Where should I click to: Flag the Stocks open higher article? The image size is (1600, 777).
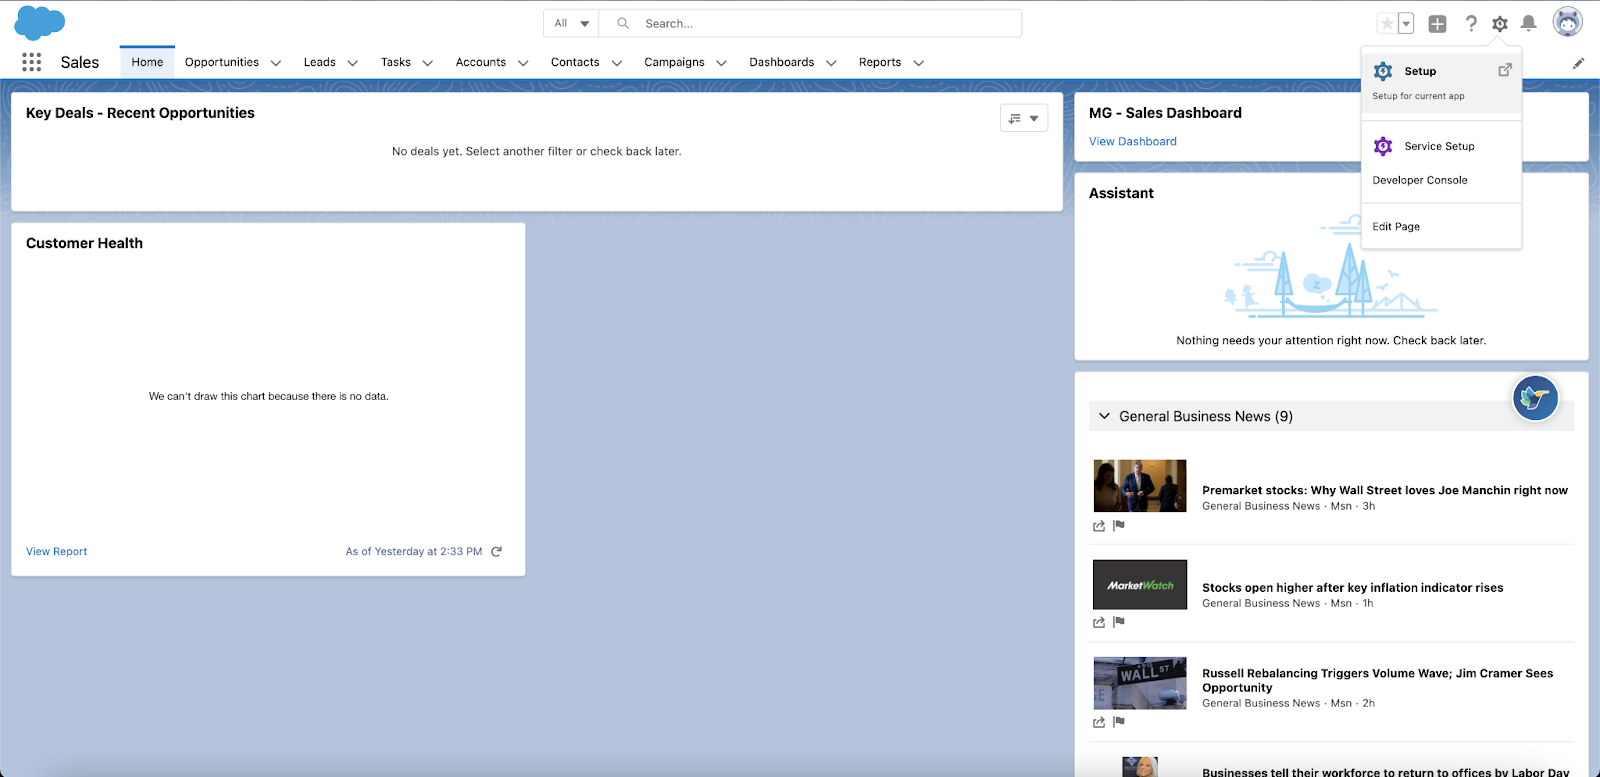(x=1119, y=622)
